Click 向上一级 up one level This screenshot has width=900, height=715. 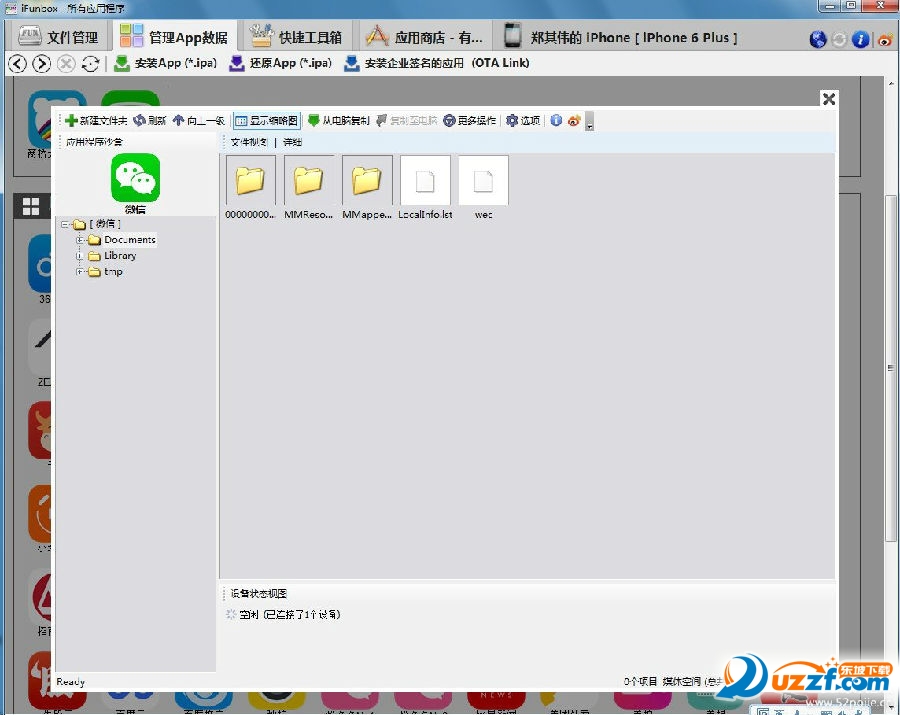pyautogui.click(x=199, y=121)
